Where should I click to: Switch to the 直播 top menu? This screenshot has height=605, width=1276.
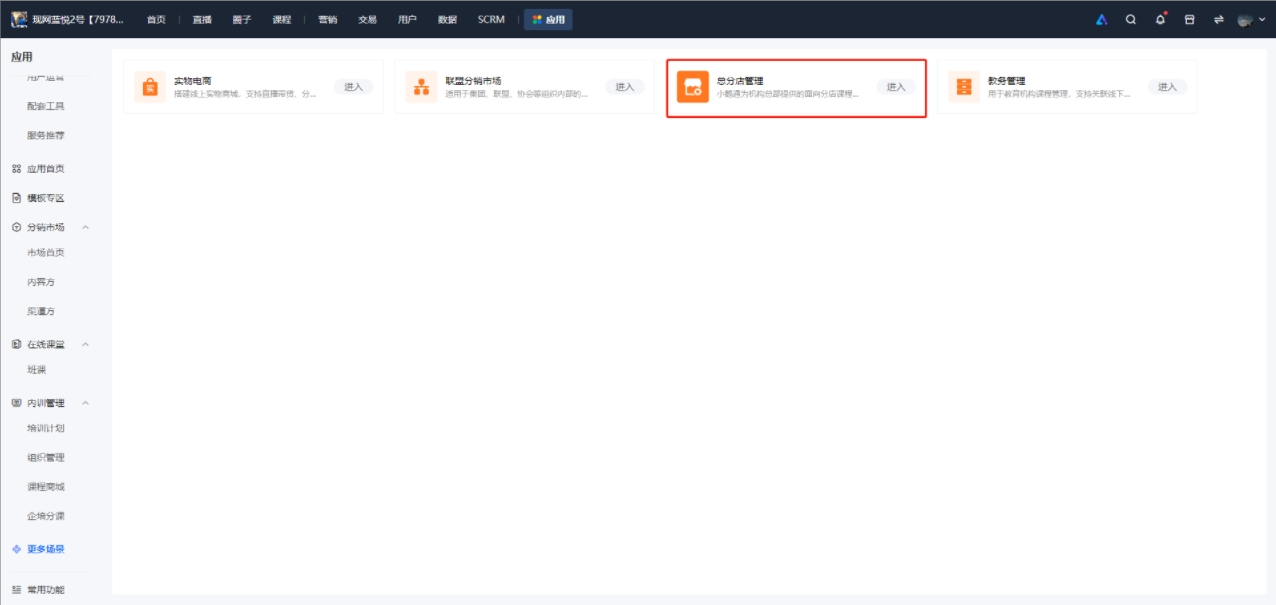pyautogui.click(x=202, y=19)
